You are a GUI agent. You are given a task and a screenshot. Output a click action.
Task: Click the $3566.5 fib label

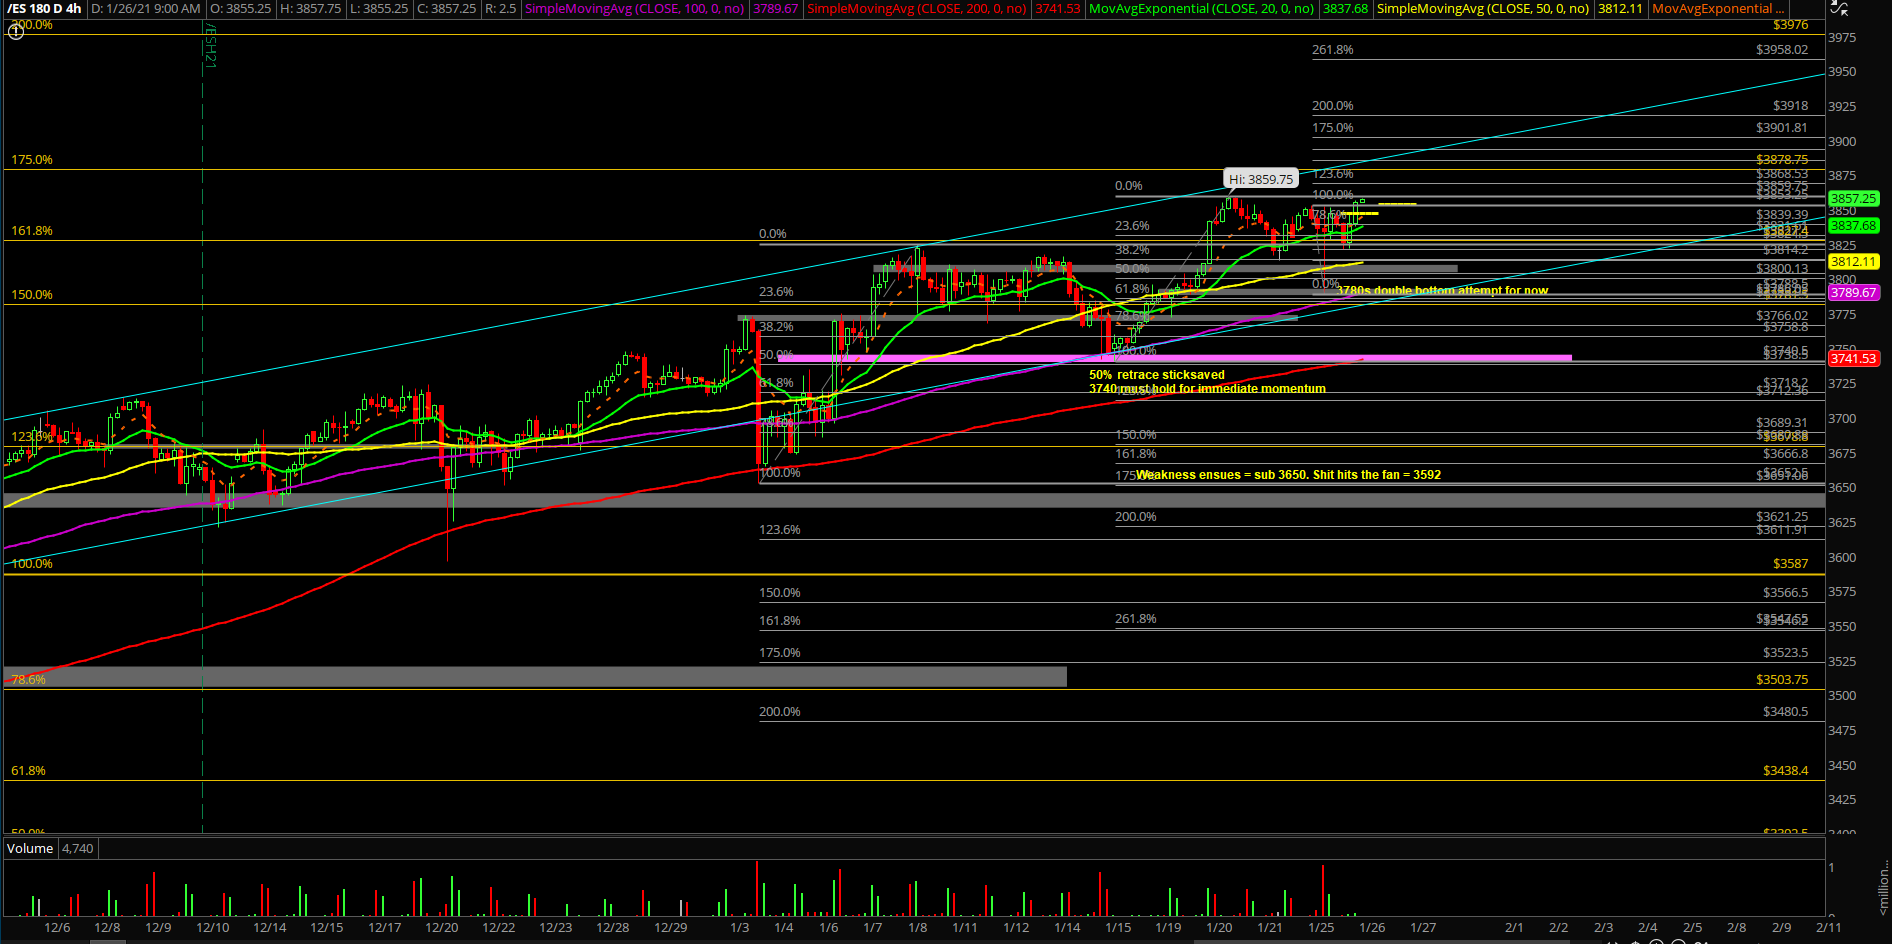1785,592
